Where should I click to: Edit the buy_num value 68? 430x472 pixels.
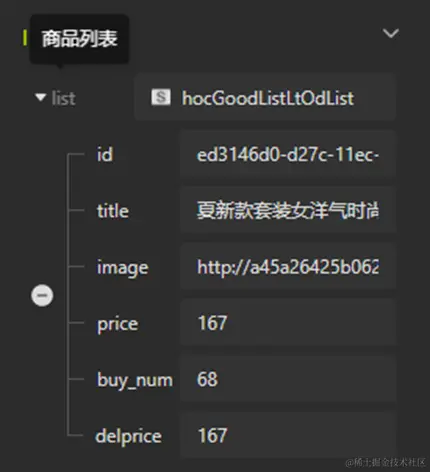coord(288,379)
